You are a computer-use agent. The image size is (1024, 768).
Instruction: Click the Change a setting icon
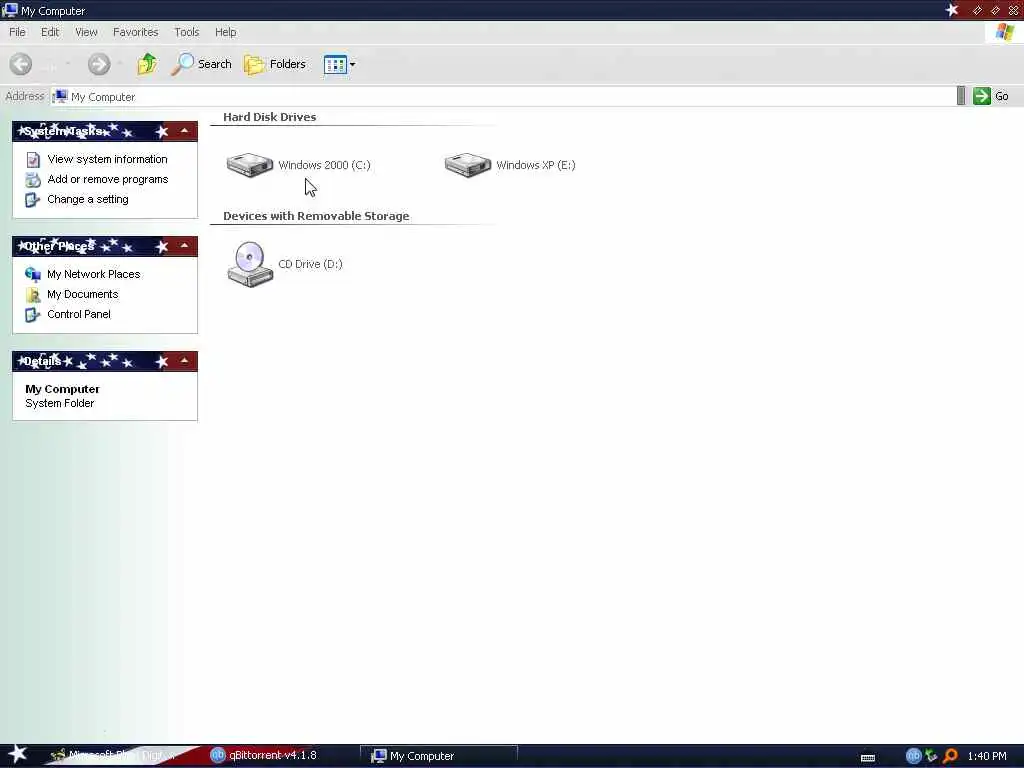33,200
